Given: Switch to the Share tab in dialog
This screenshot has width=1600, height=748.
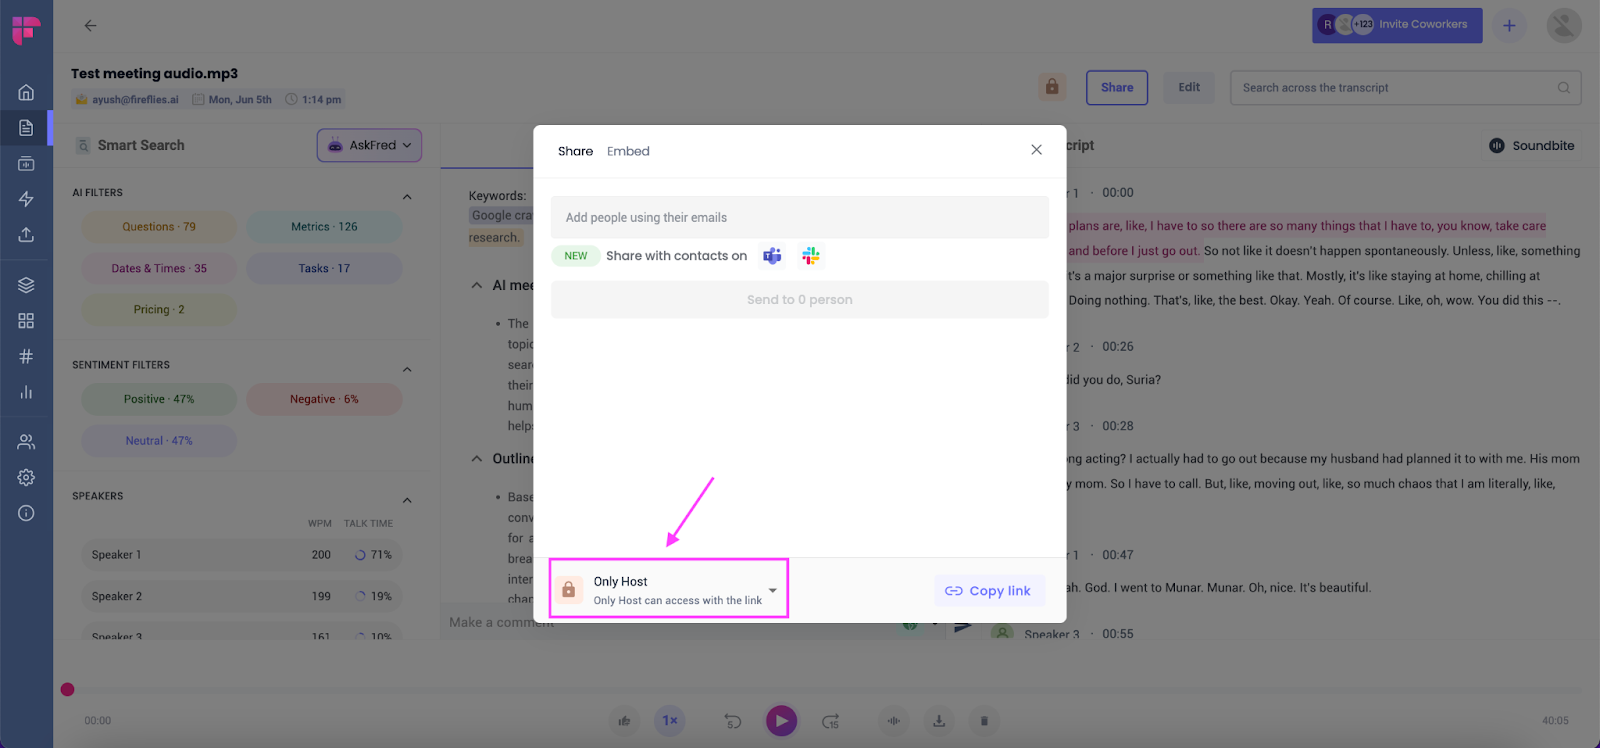Looking at the screenshot, I should tap(575, 151).
